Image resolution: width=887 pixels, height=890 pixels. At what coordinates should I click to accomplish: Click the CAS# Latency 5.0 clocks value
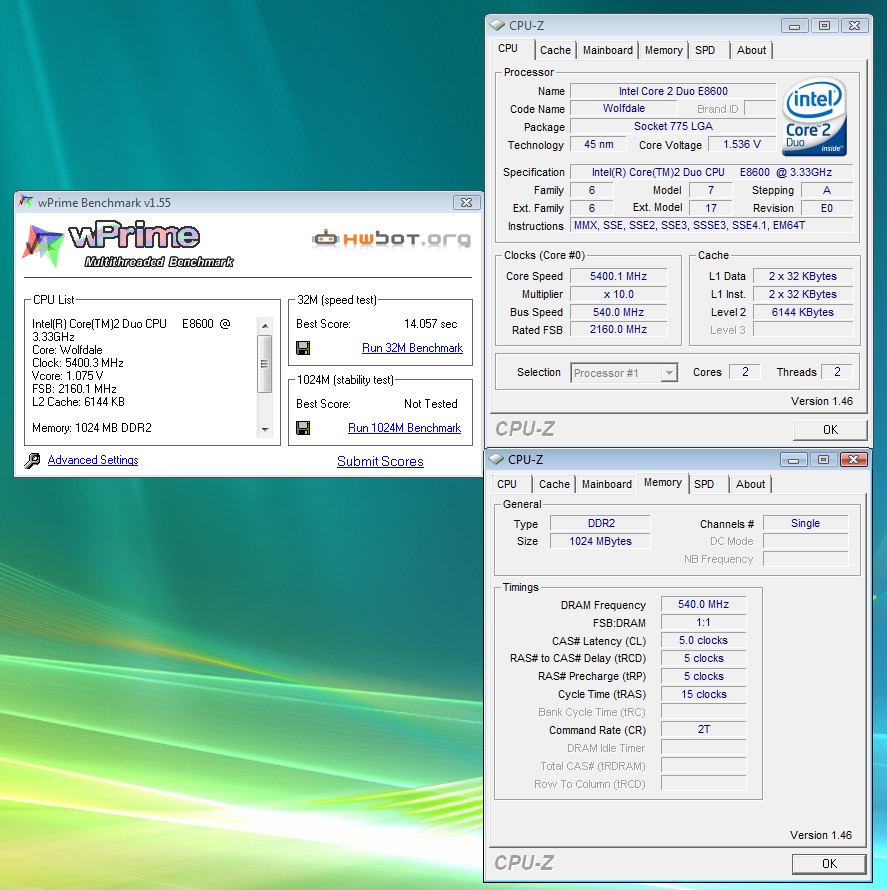(704, 640)
